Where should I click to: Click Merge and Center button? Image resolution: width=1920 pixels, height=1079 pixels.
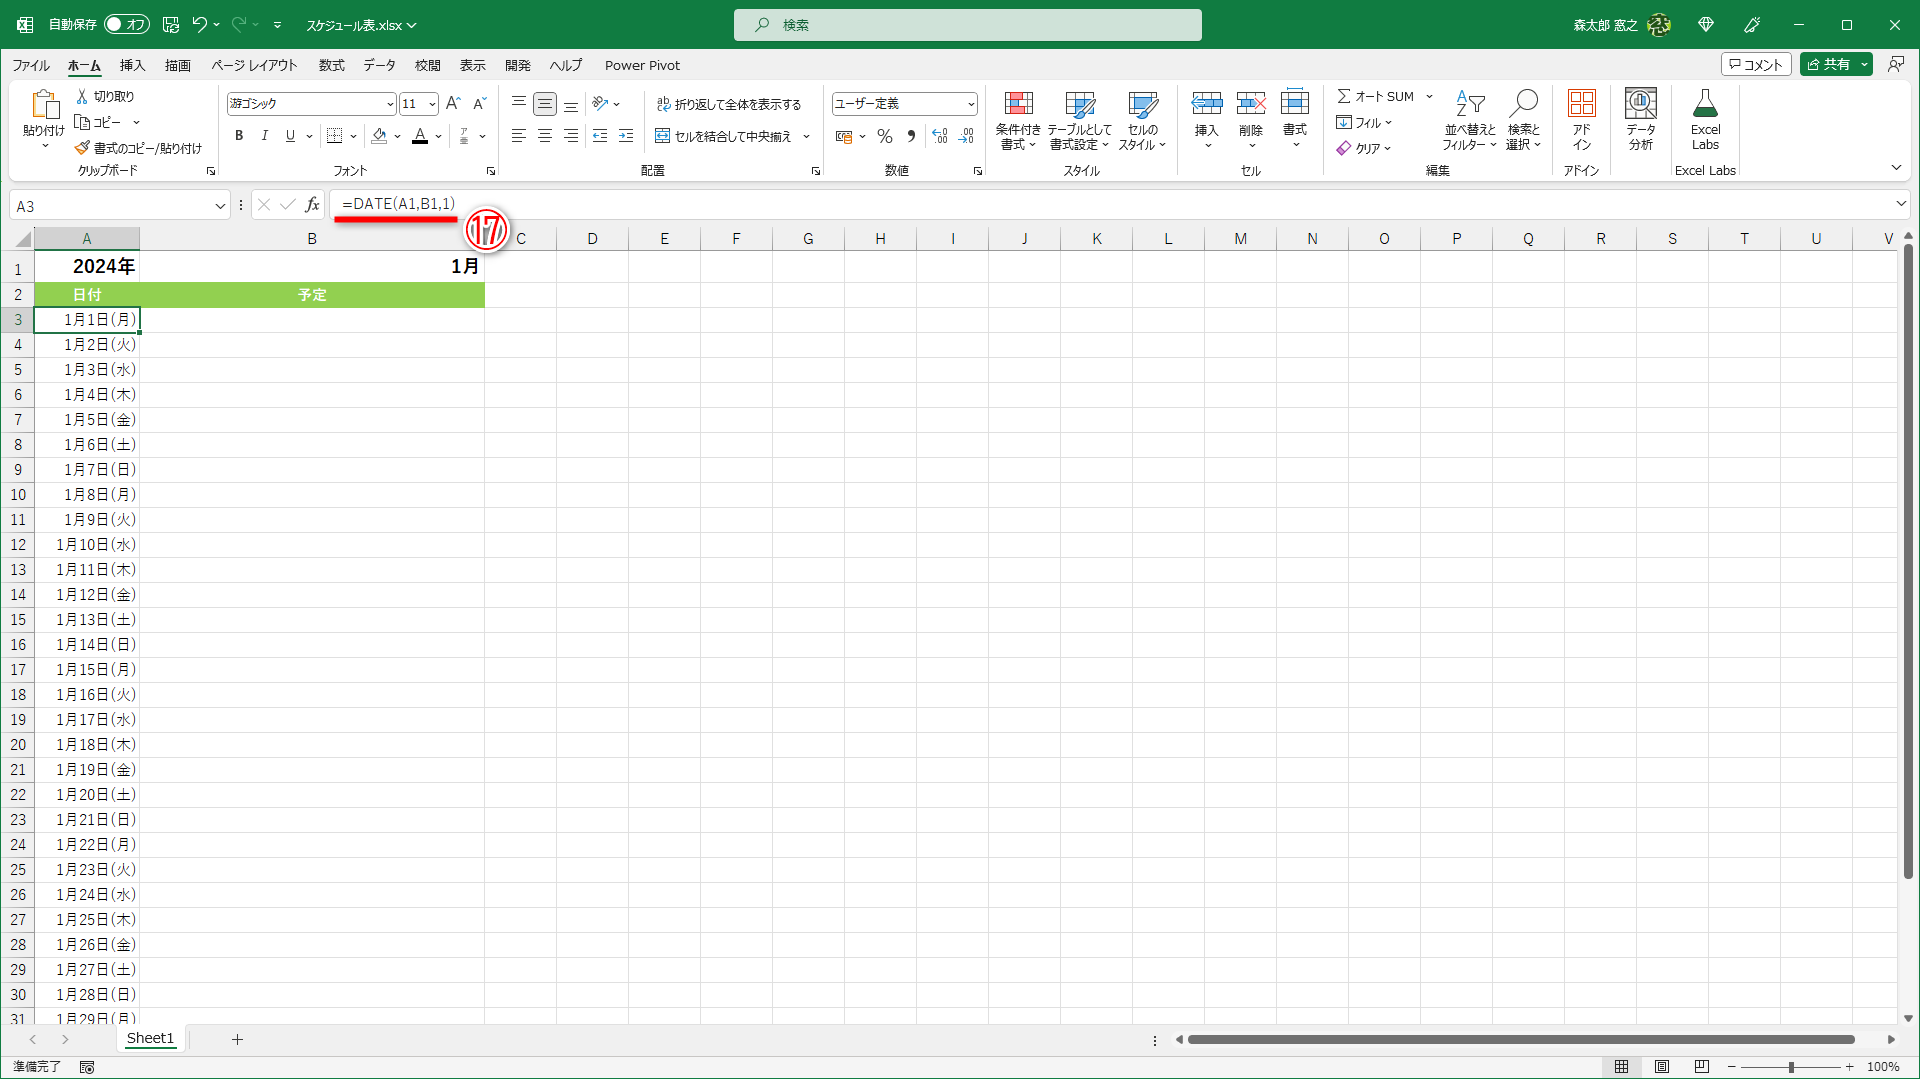point(724,136)
